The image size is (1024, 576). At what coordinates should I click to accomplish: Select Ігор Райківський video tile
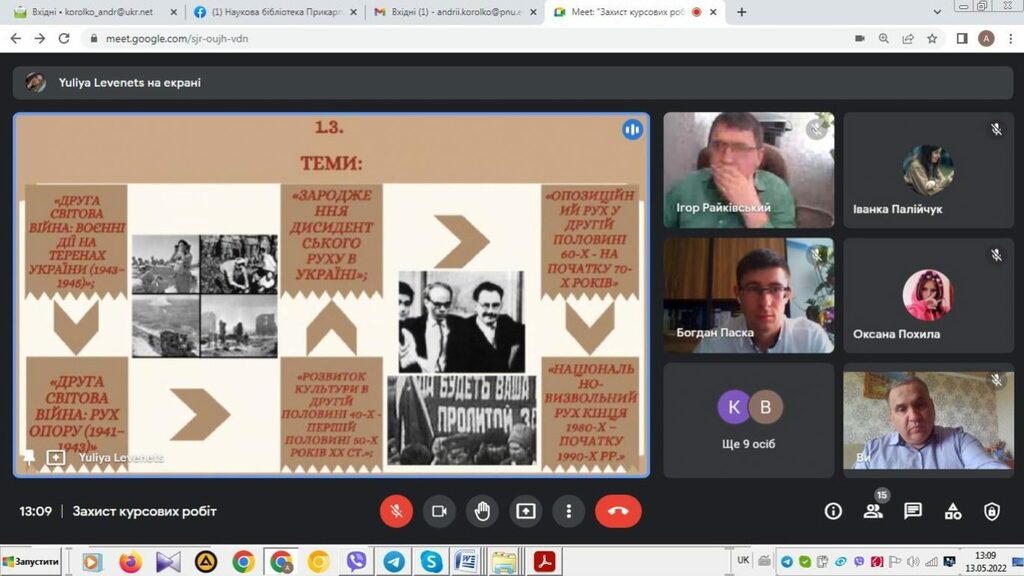pos(748,170)
